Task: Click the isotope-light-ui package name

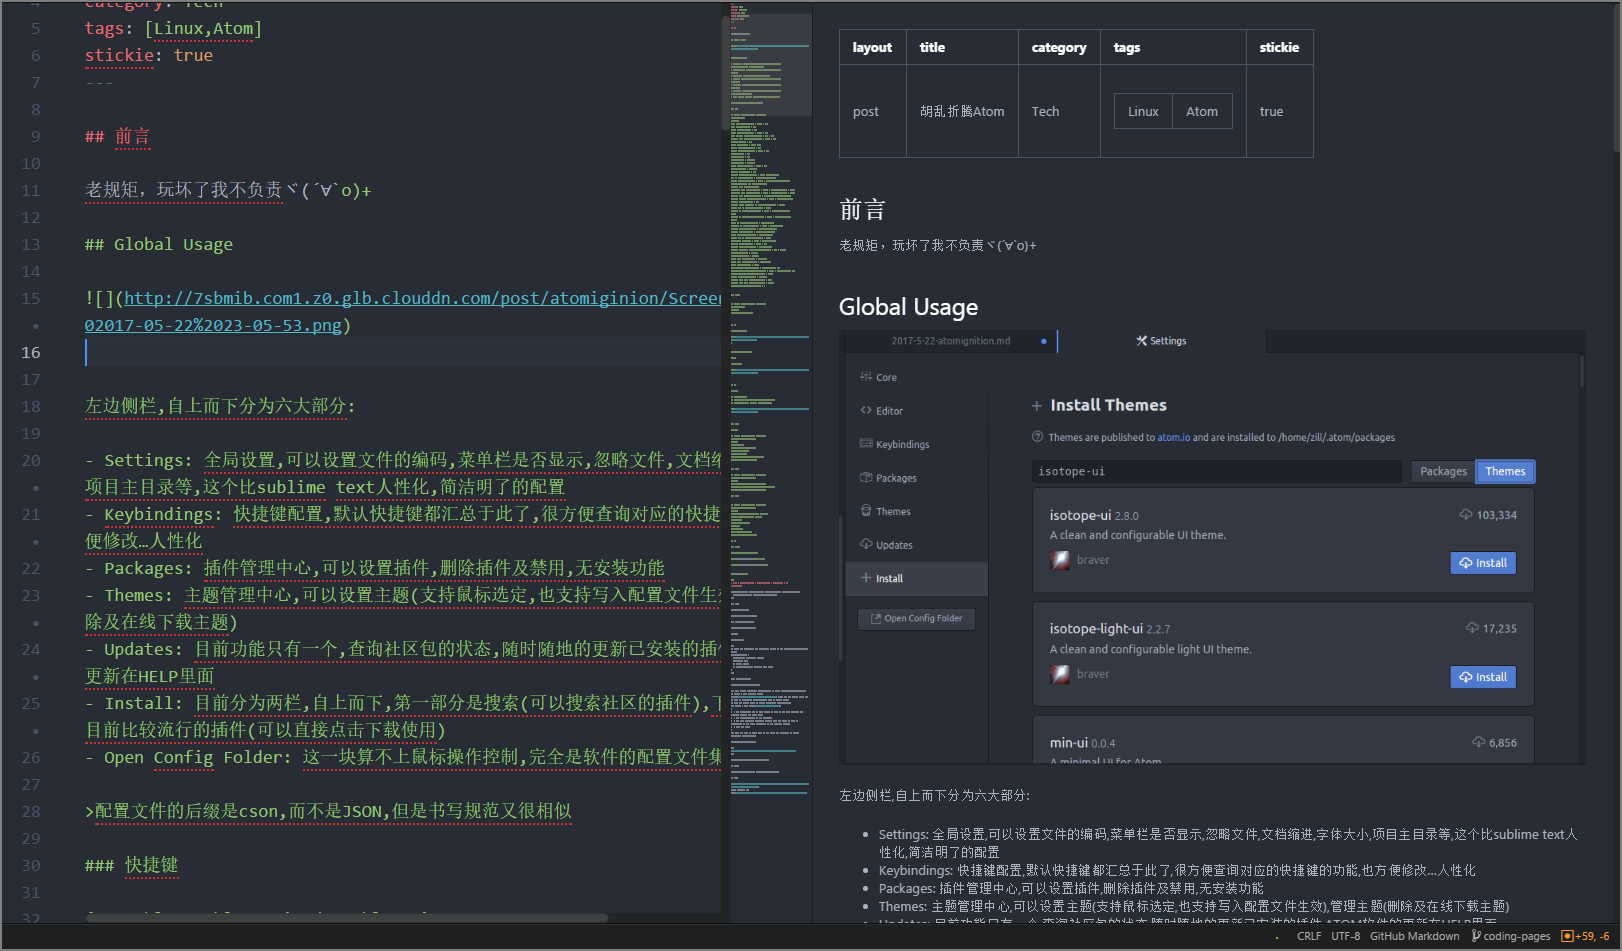Action: [x=1096, y=628]
